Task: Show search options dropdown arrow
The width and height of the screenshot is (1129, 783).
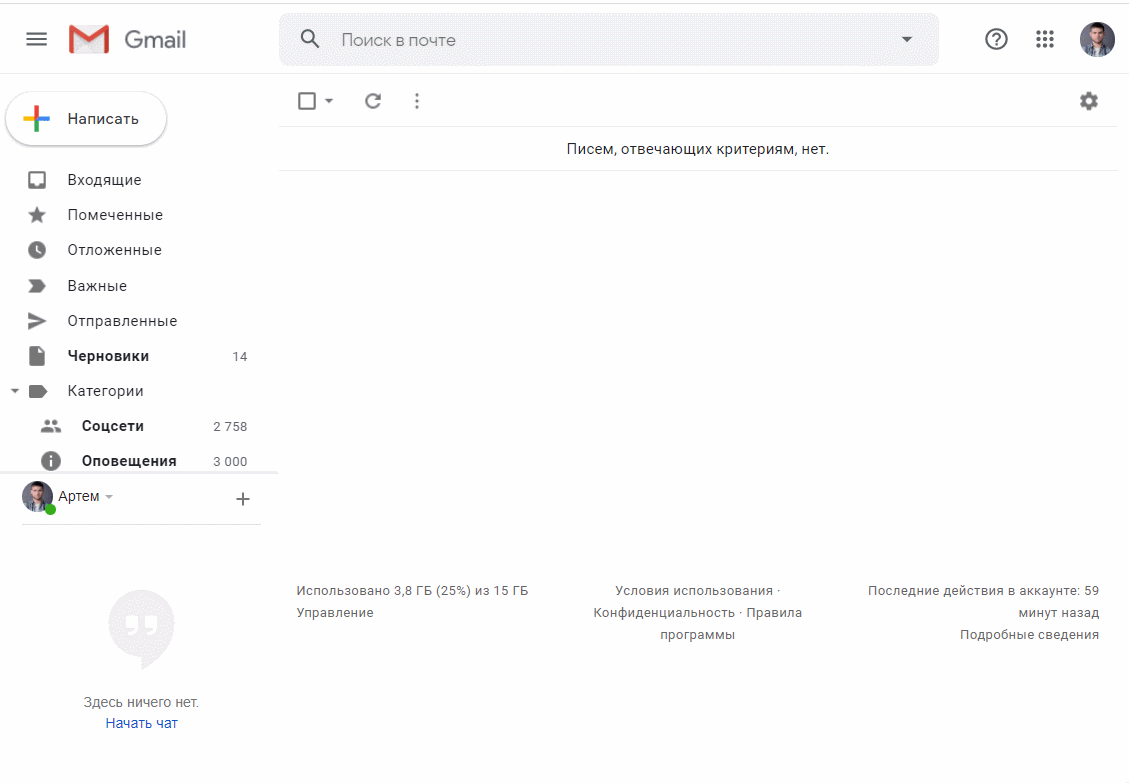Action: click(x=907, y=40)
